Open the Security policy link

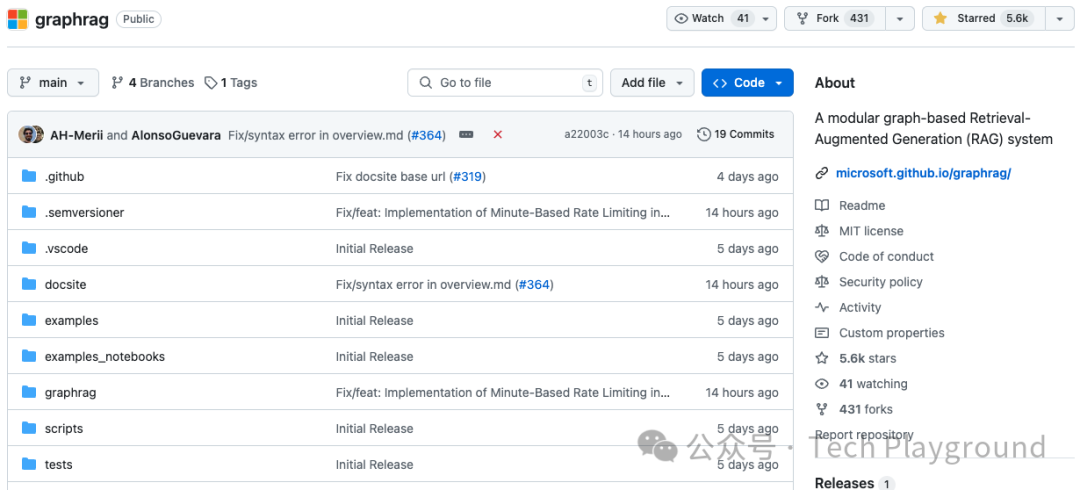[x=880, y=282]
